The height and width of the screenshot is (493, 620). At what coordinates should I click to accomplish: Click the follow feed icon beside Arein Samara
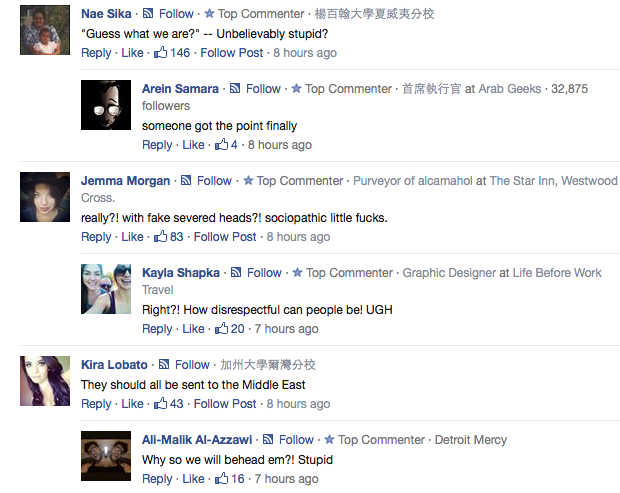(x=235, y=89)
